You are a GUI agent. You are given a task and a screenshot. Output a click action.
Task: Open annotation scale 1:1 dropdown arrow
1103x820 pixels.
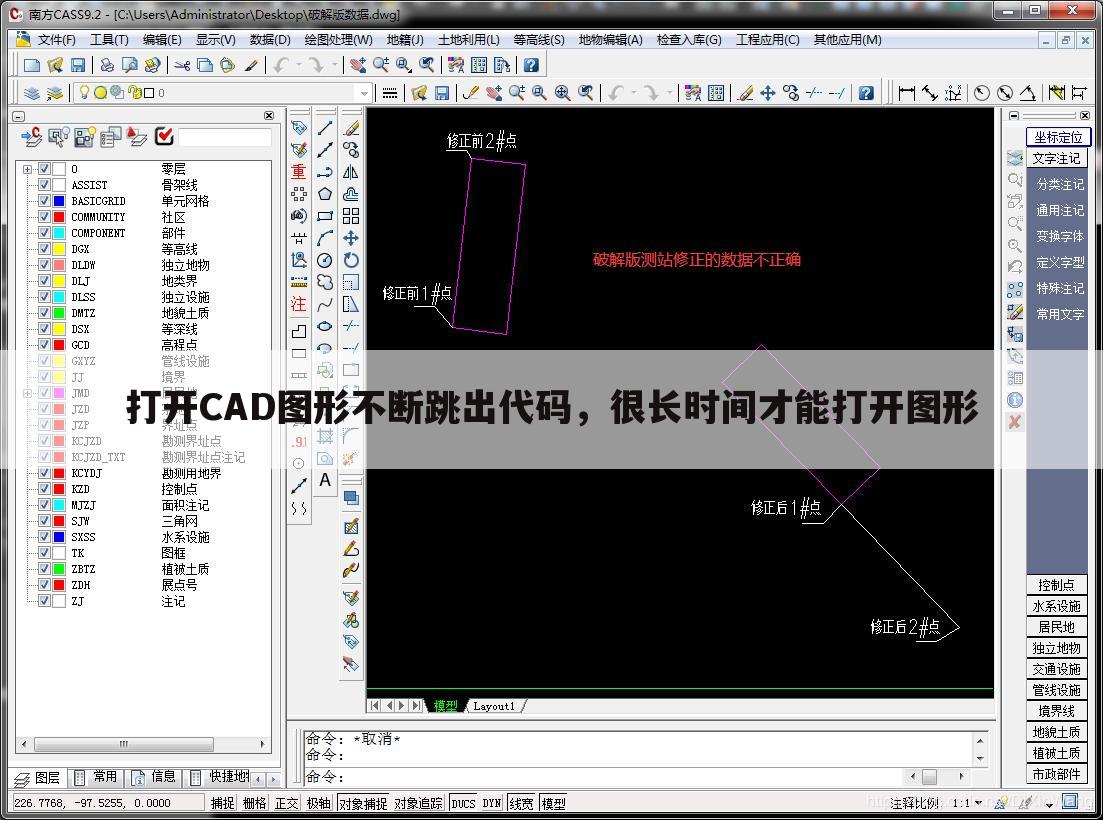pos(978,802)
